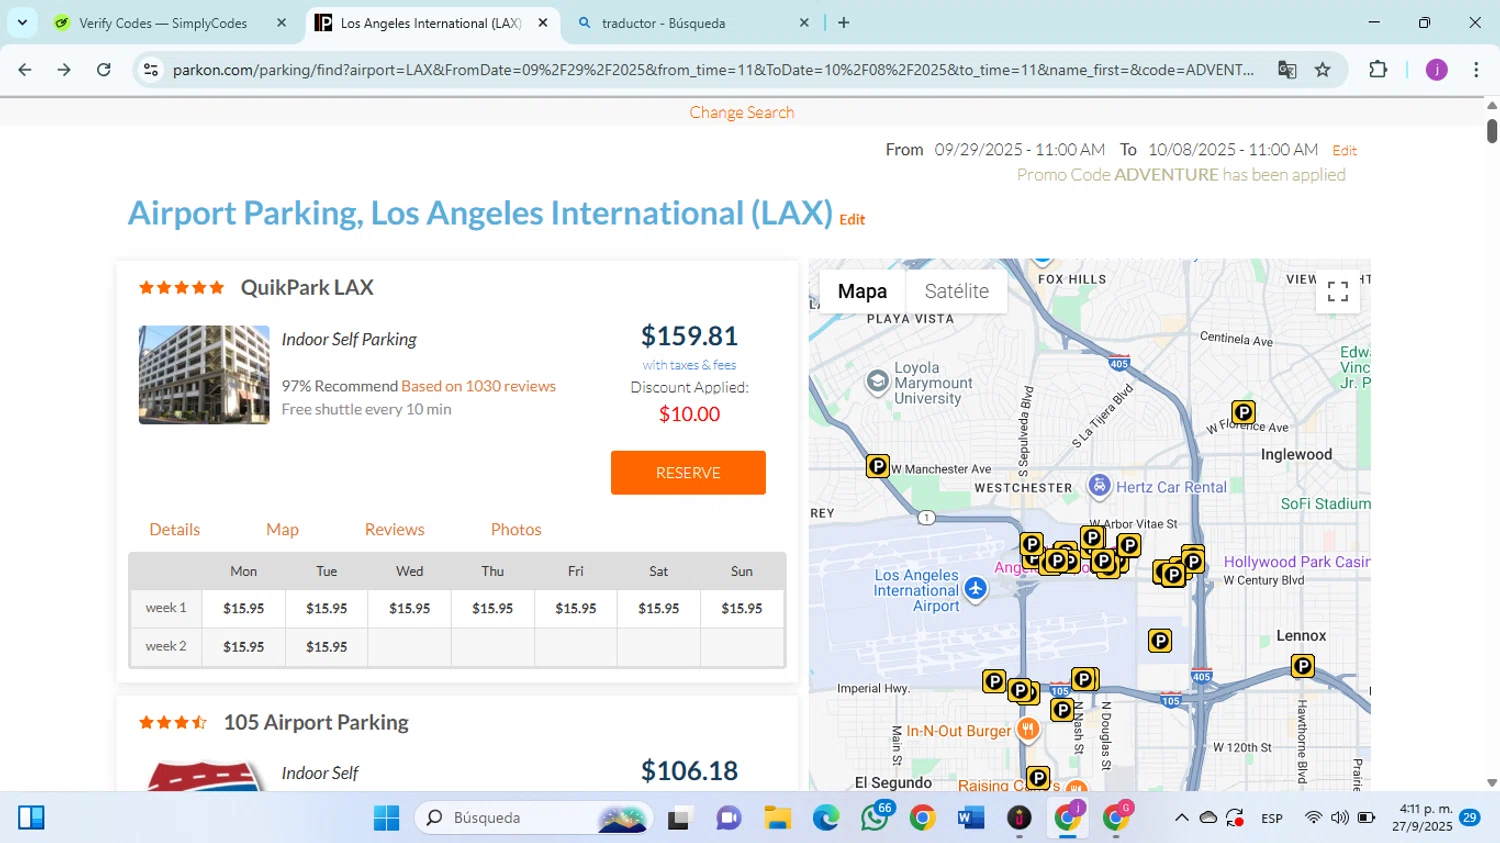1500x843 pixels.
Task: Close the traductor Búsqueda tab
Action: tap(804, 23)
